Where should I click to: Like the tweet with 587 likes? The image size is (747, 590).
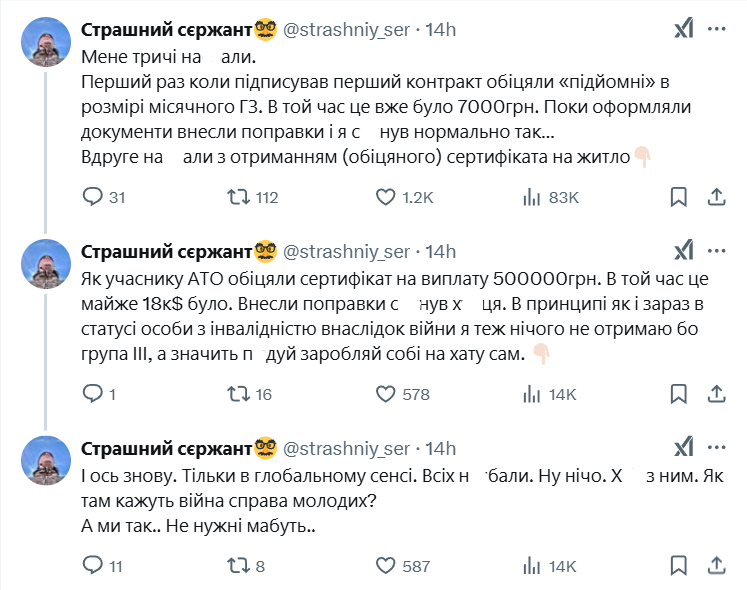[x=386, y=566]
